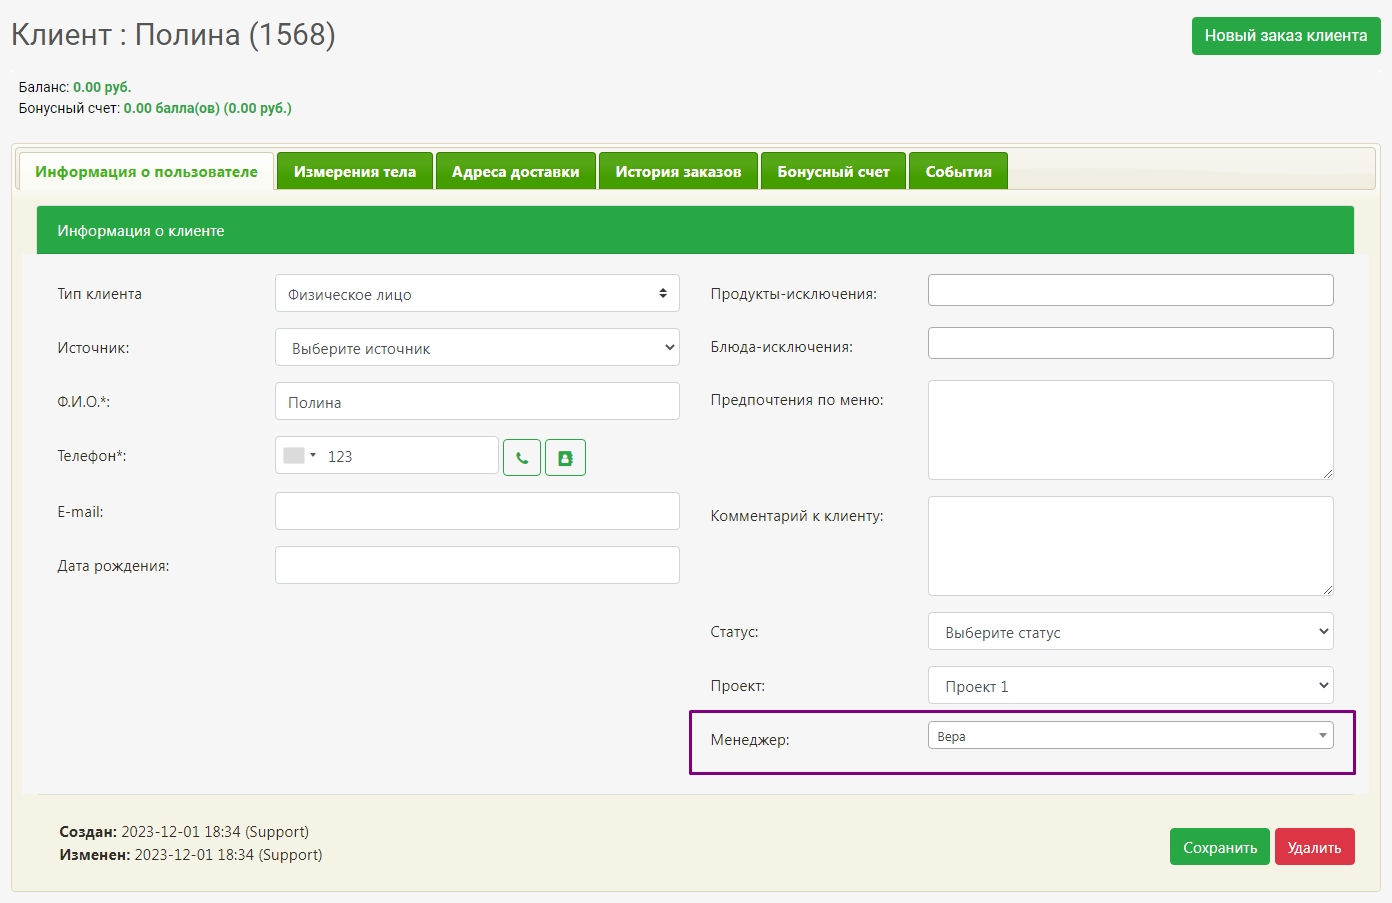
Task: Open the Менеджер dropdown showing Вера
Action: click(1130, 736)
